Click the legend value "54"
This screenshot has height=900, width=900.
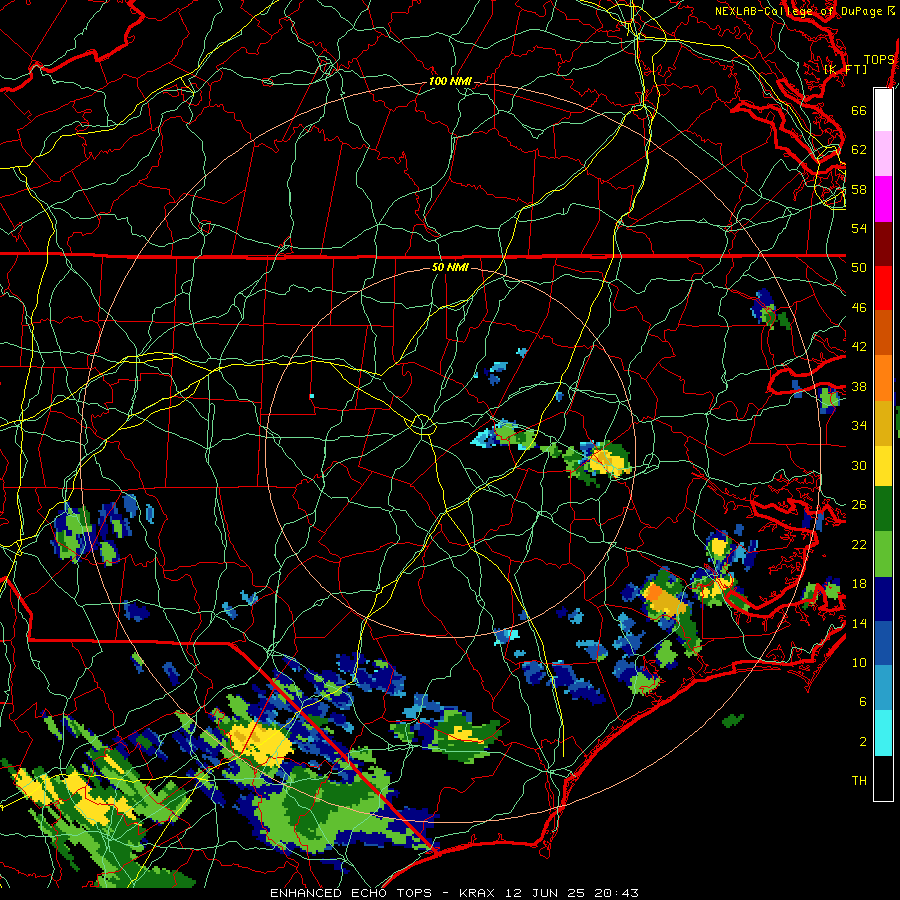coord(859,228)
